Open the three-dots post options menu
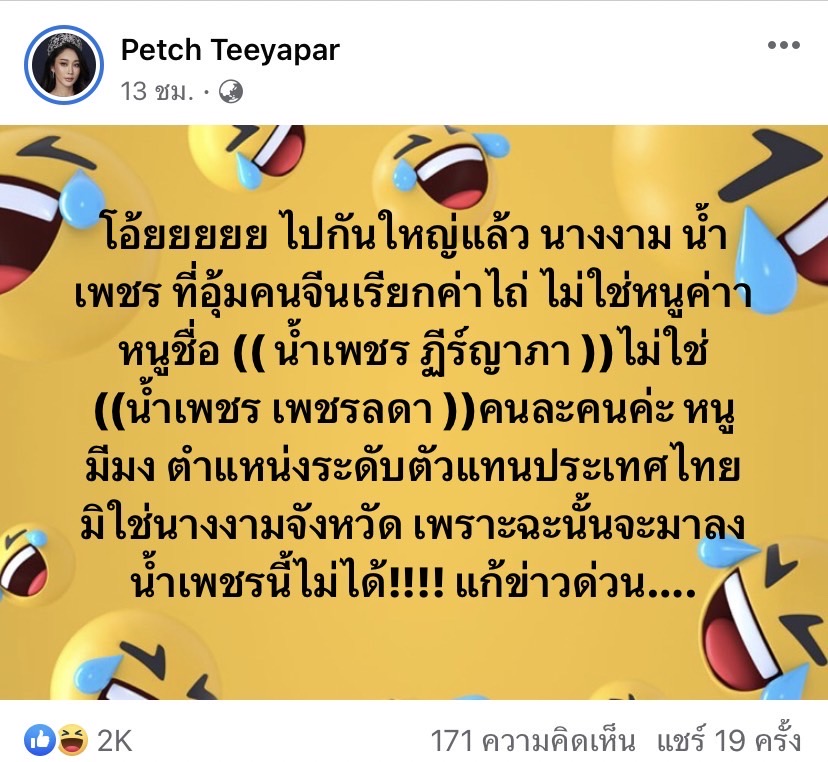 point(784,45)
